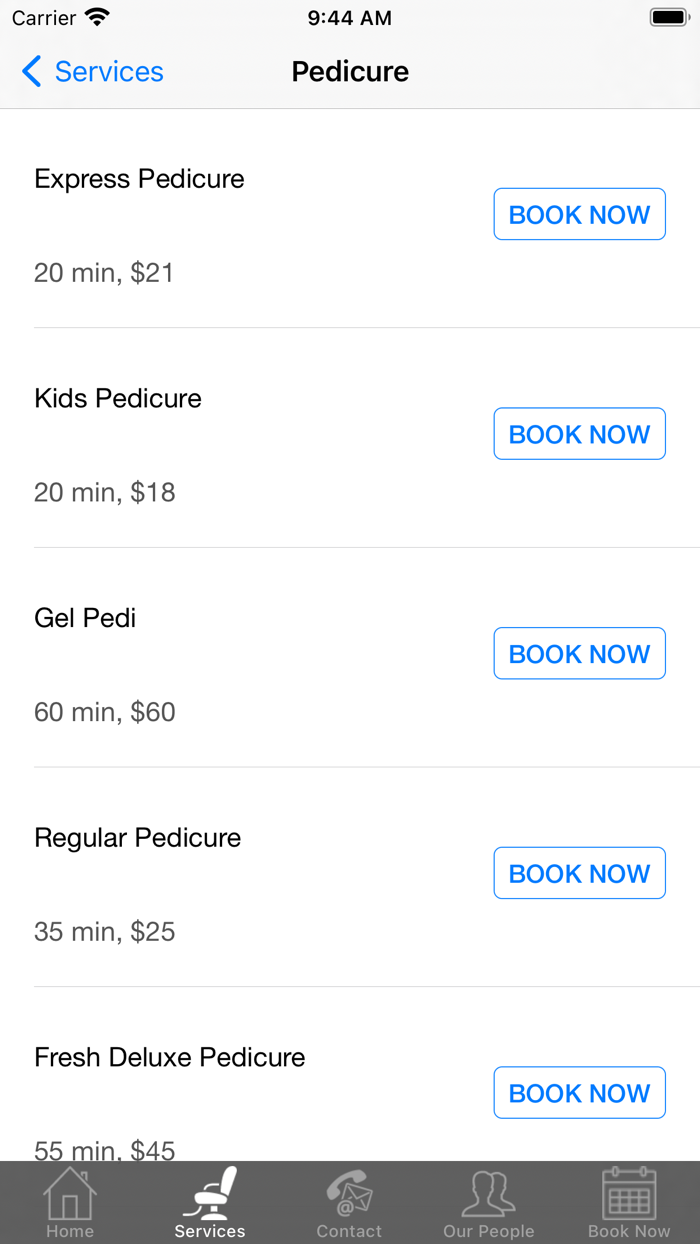Tap the Fresh Deluxe Pedicure name
Viewport: 700px width, 1244px height.
[169, 1057]
